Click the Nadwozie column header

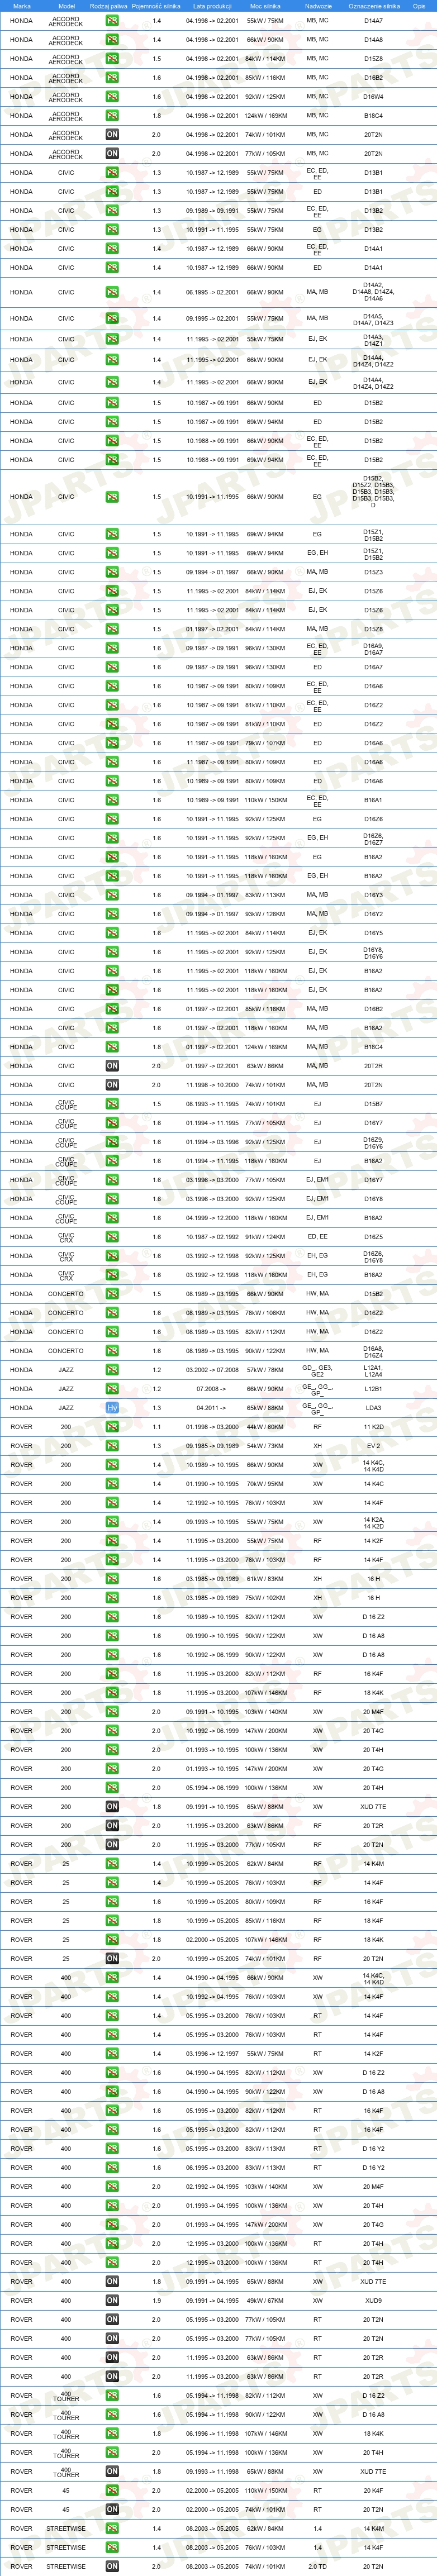317,6
